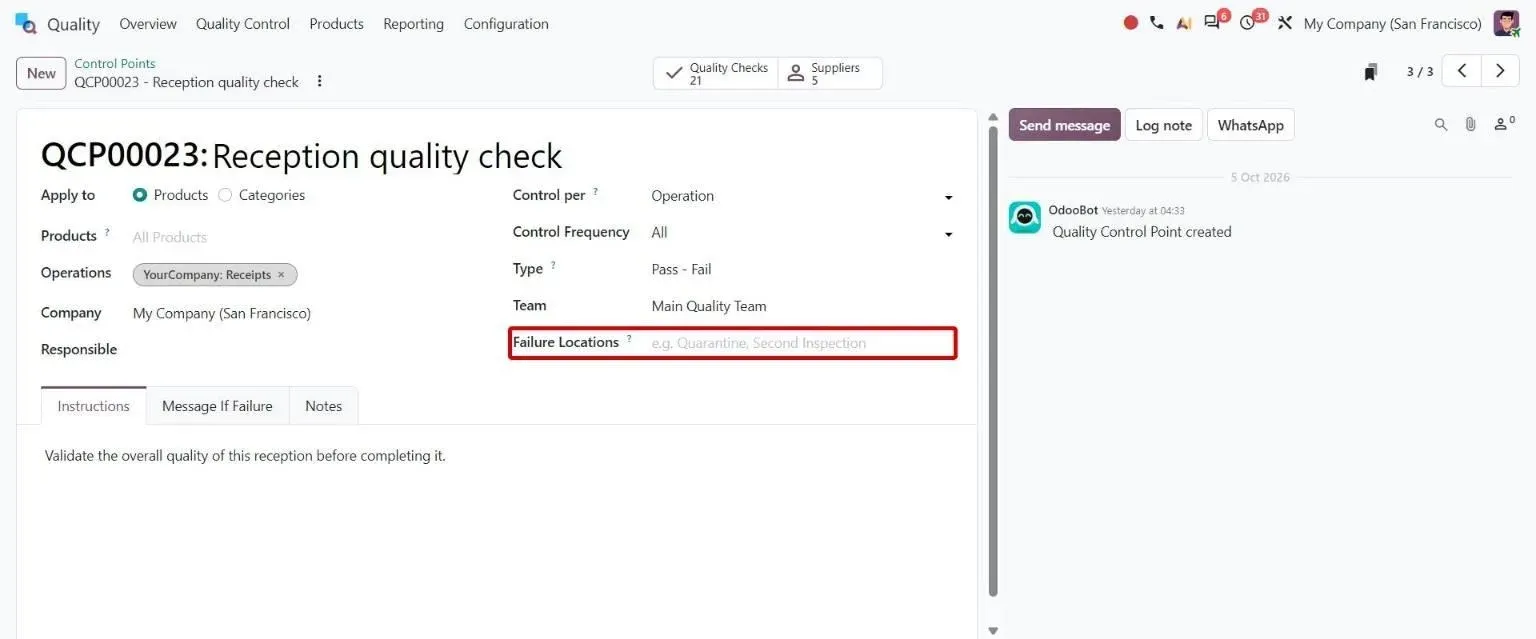Screen dimensions: 1536x639
Task: Open the three-dot actions menu beside the record name
Action: click(x=320, y=82)
